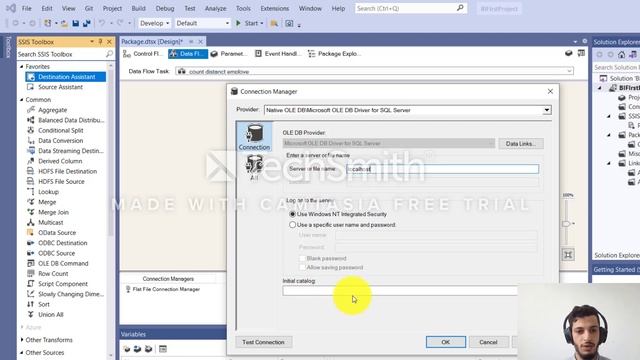The height and width of the screenshot is (360, 640).
Task: Pick the Aggregate transform icon
Action: coord(31,110)
